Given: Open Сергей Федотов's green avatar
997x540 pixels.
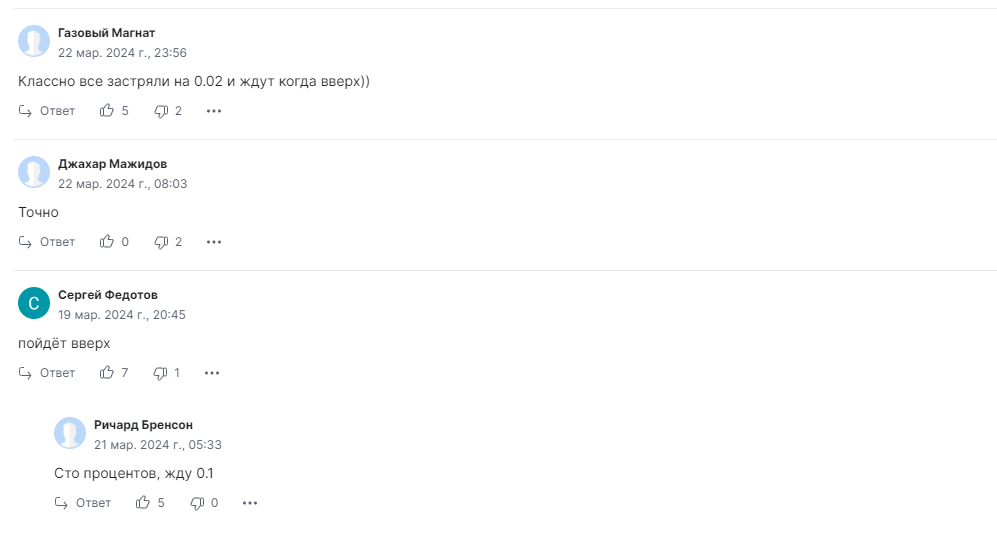Looking at the screenshot, I should [x=34, y=303].
